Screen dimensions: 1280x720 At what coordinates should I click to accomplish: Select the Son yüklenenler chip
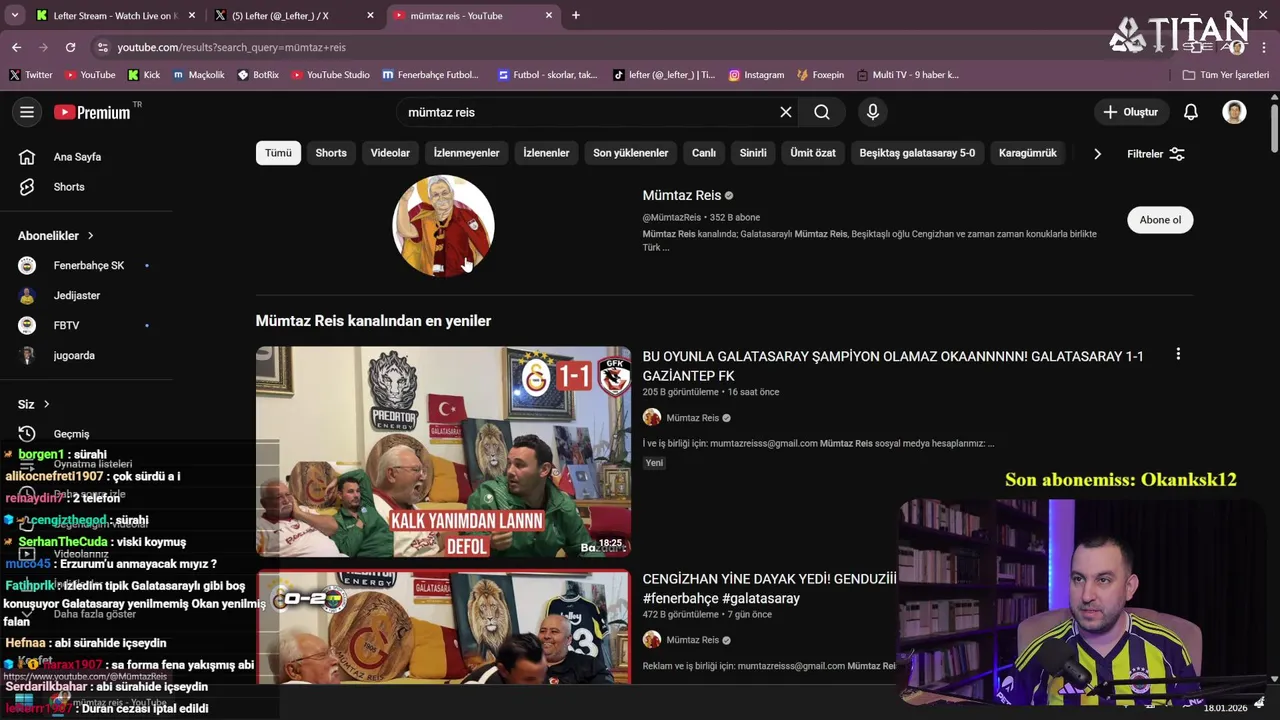point(630,153)
